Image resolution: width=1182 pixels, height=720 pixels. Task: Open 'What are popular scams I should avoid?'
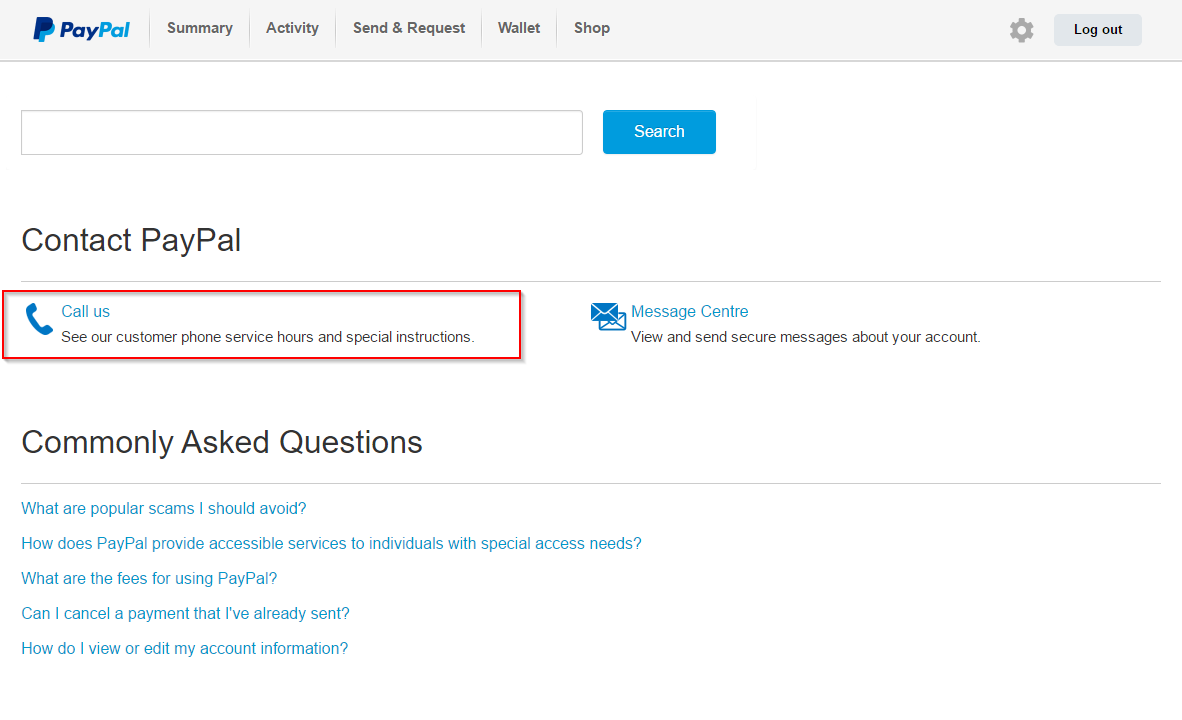coord(164,509)
